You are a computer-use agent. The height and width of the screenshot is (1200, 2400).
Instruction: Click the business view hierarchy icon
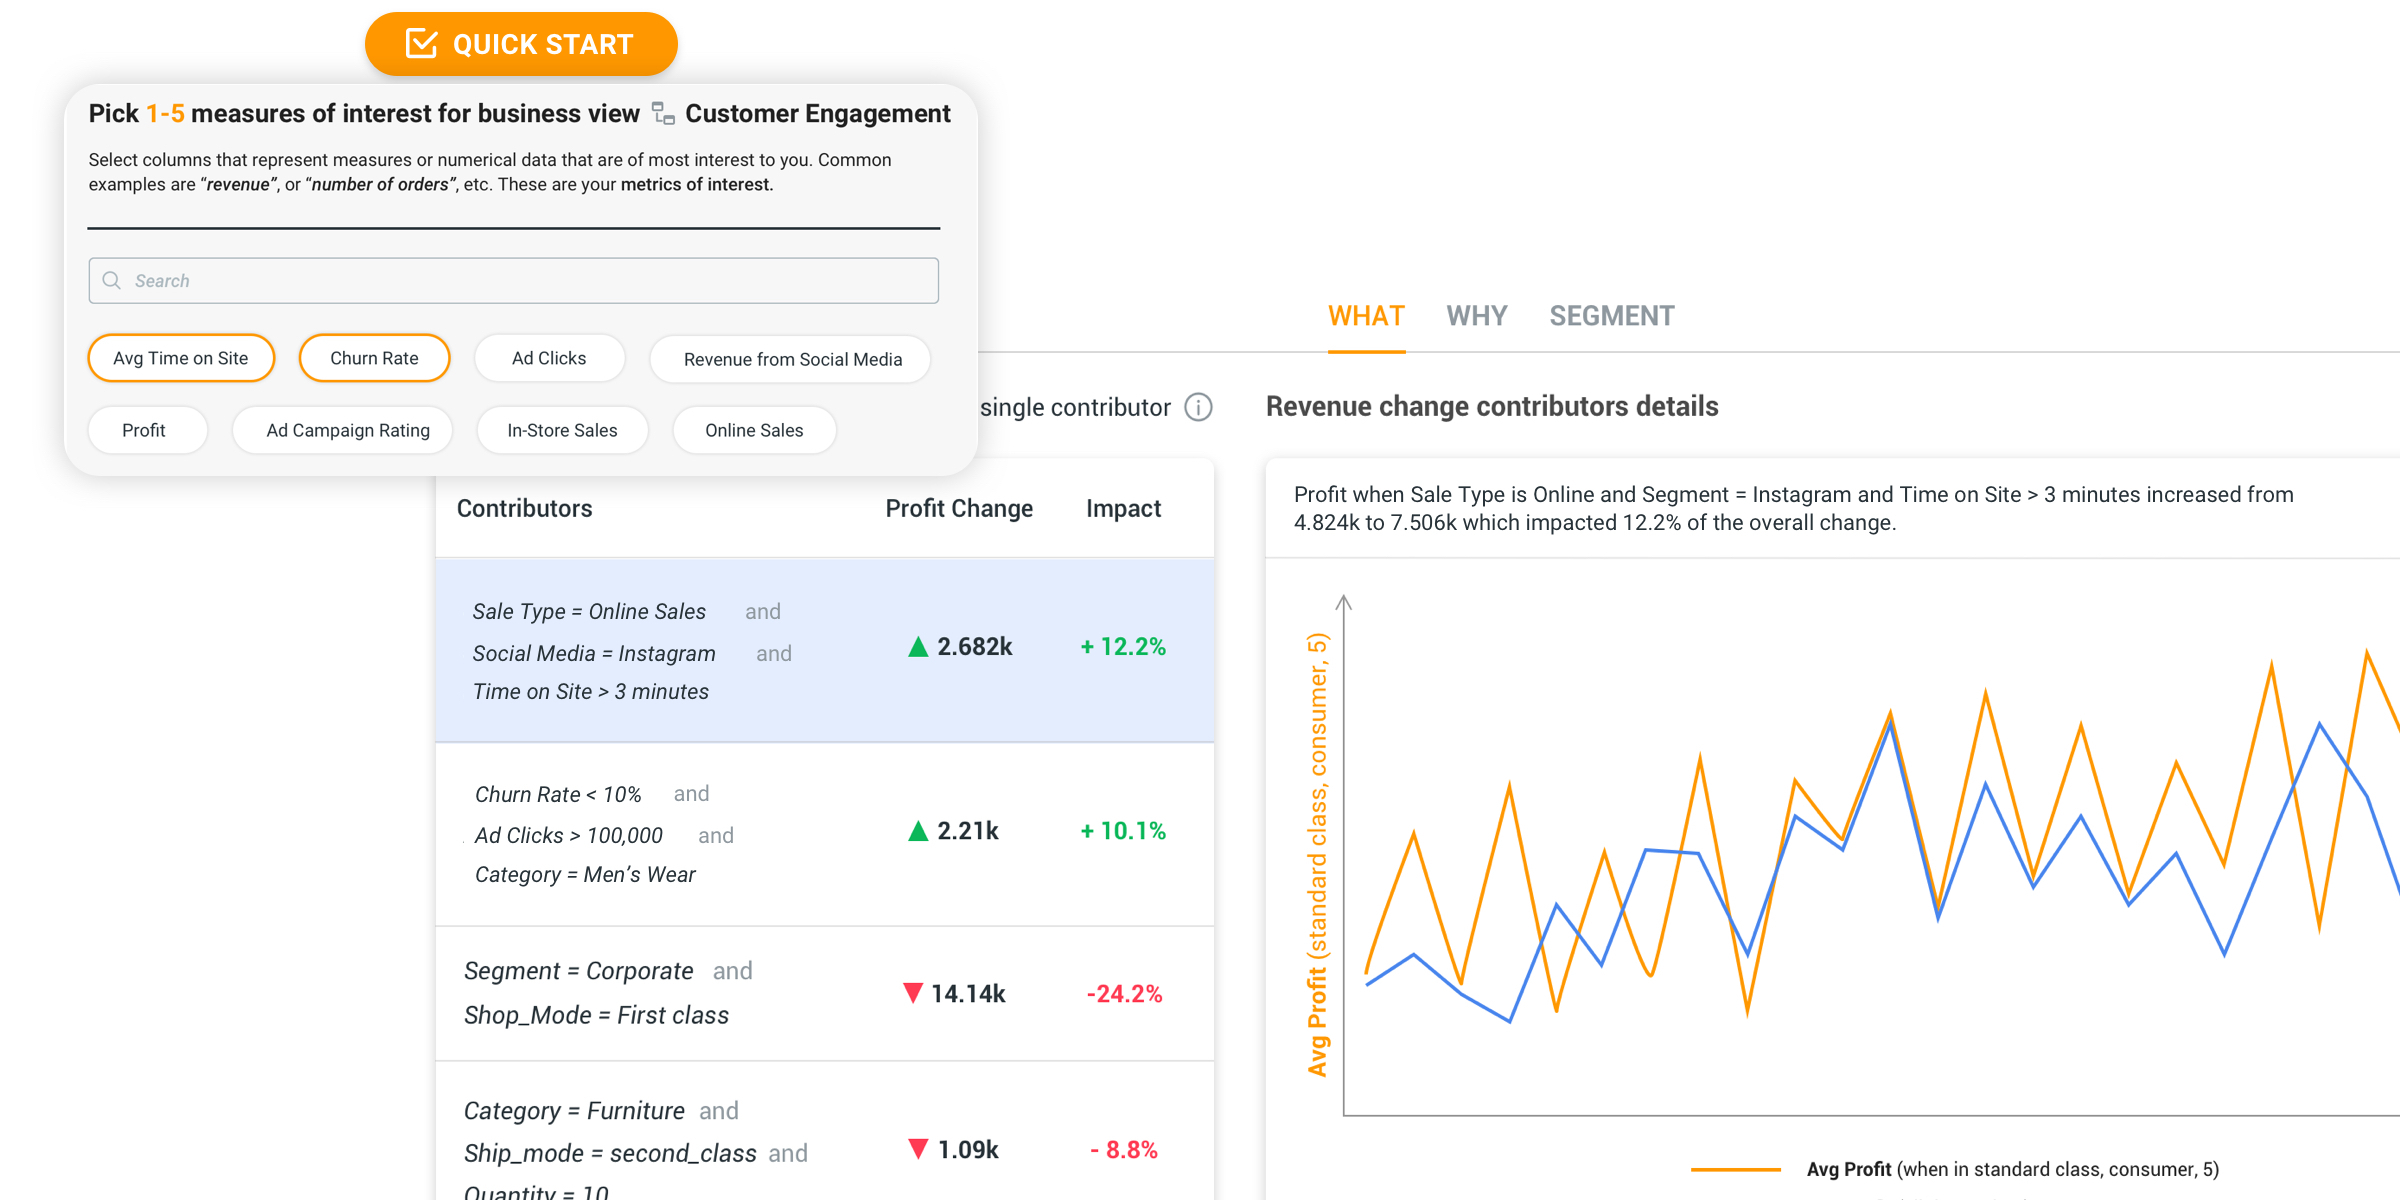(663, 114)
